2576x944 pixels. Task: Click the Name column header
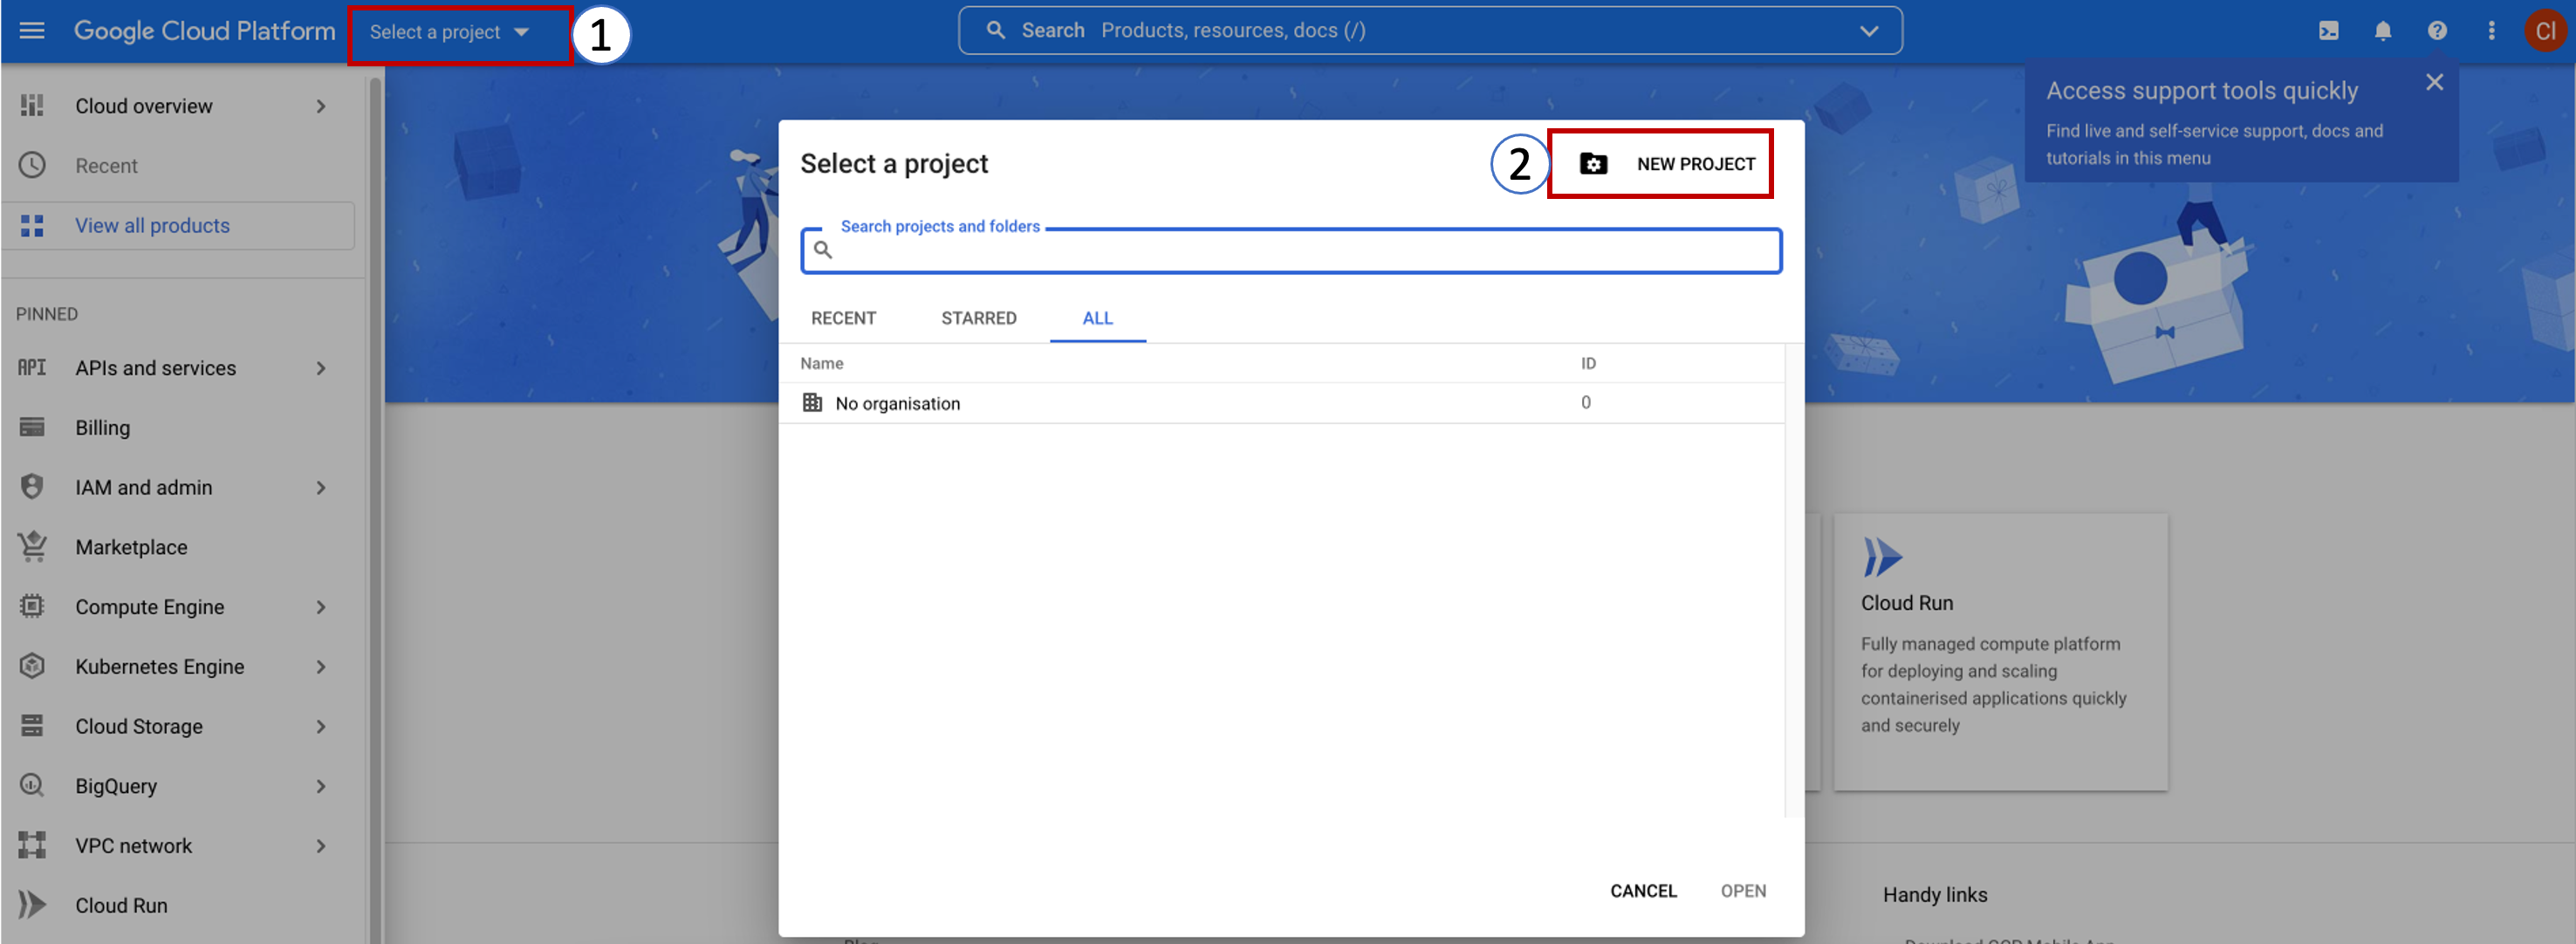click(x=821, y=364)
